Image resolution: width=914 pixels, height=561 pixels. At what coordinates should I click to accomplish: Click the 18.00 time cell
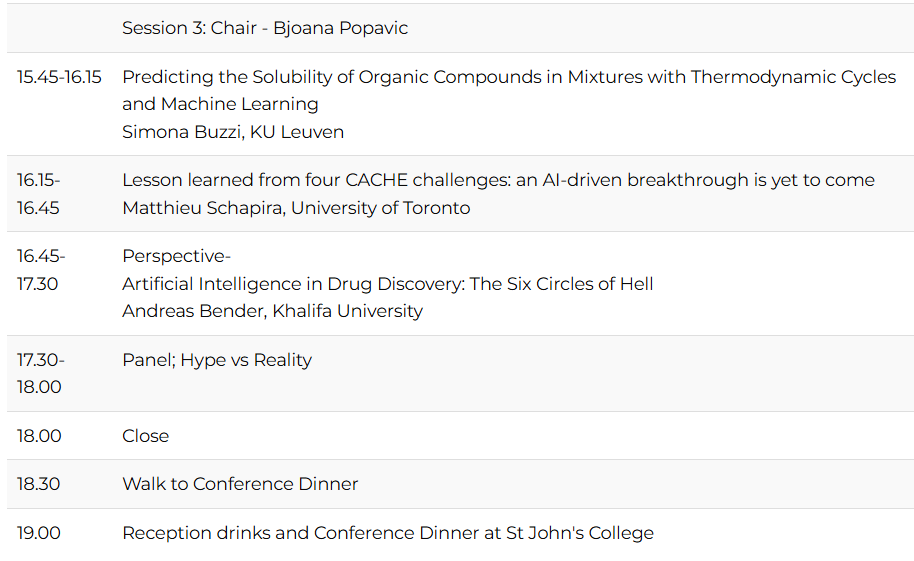[38, 436]
